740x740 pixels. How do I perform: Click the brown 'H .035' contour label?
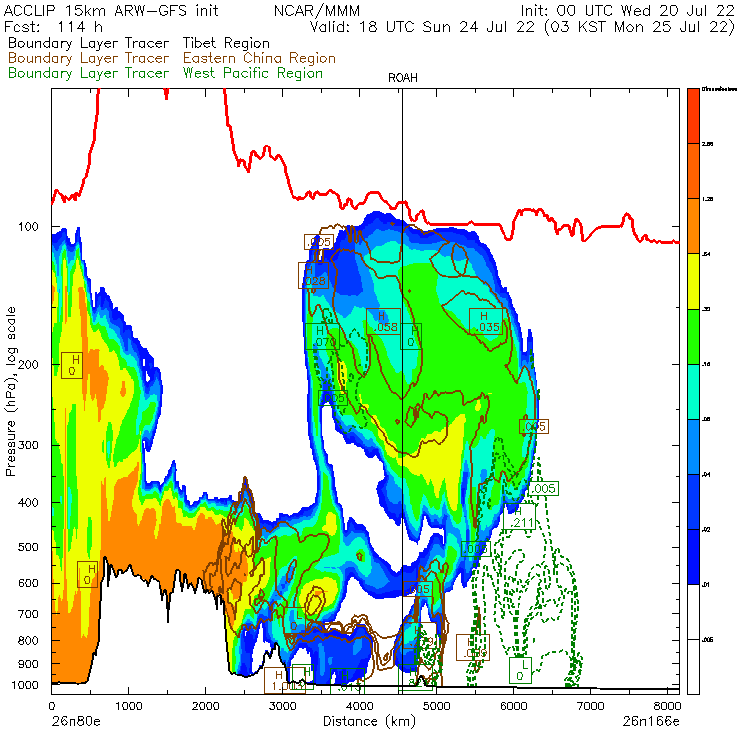click(486, 321)
